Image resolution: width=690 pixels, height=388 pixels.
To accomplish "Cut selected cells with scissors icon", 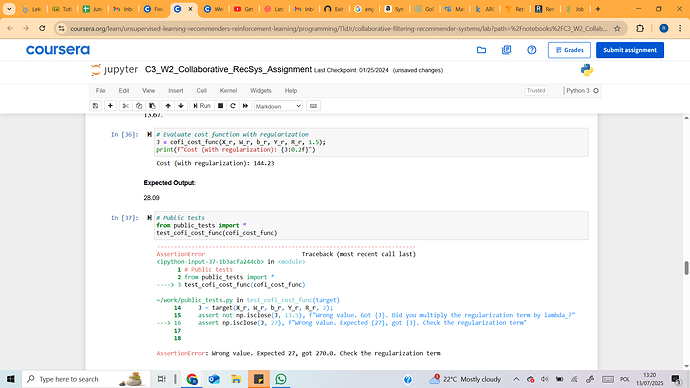I will (x=125, y=106).
